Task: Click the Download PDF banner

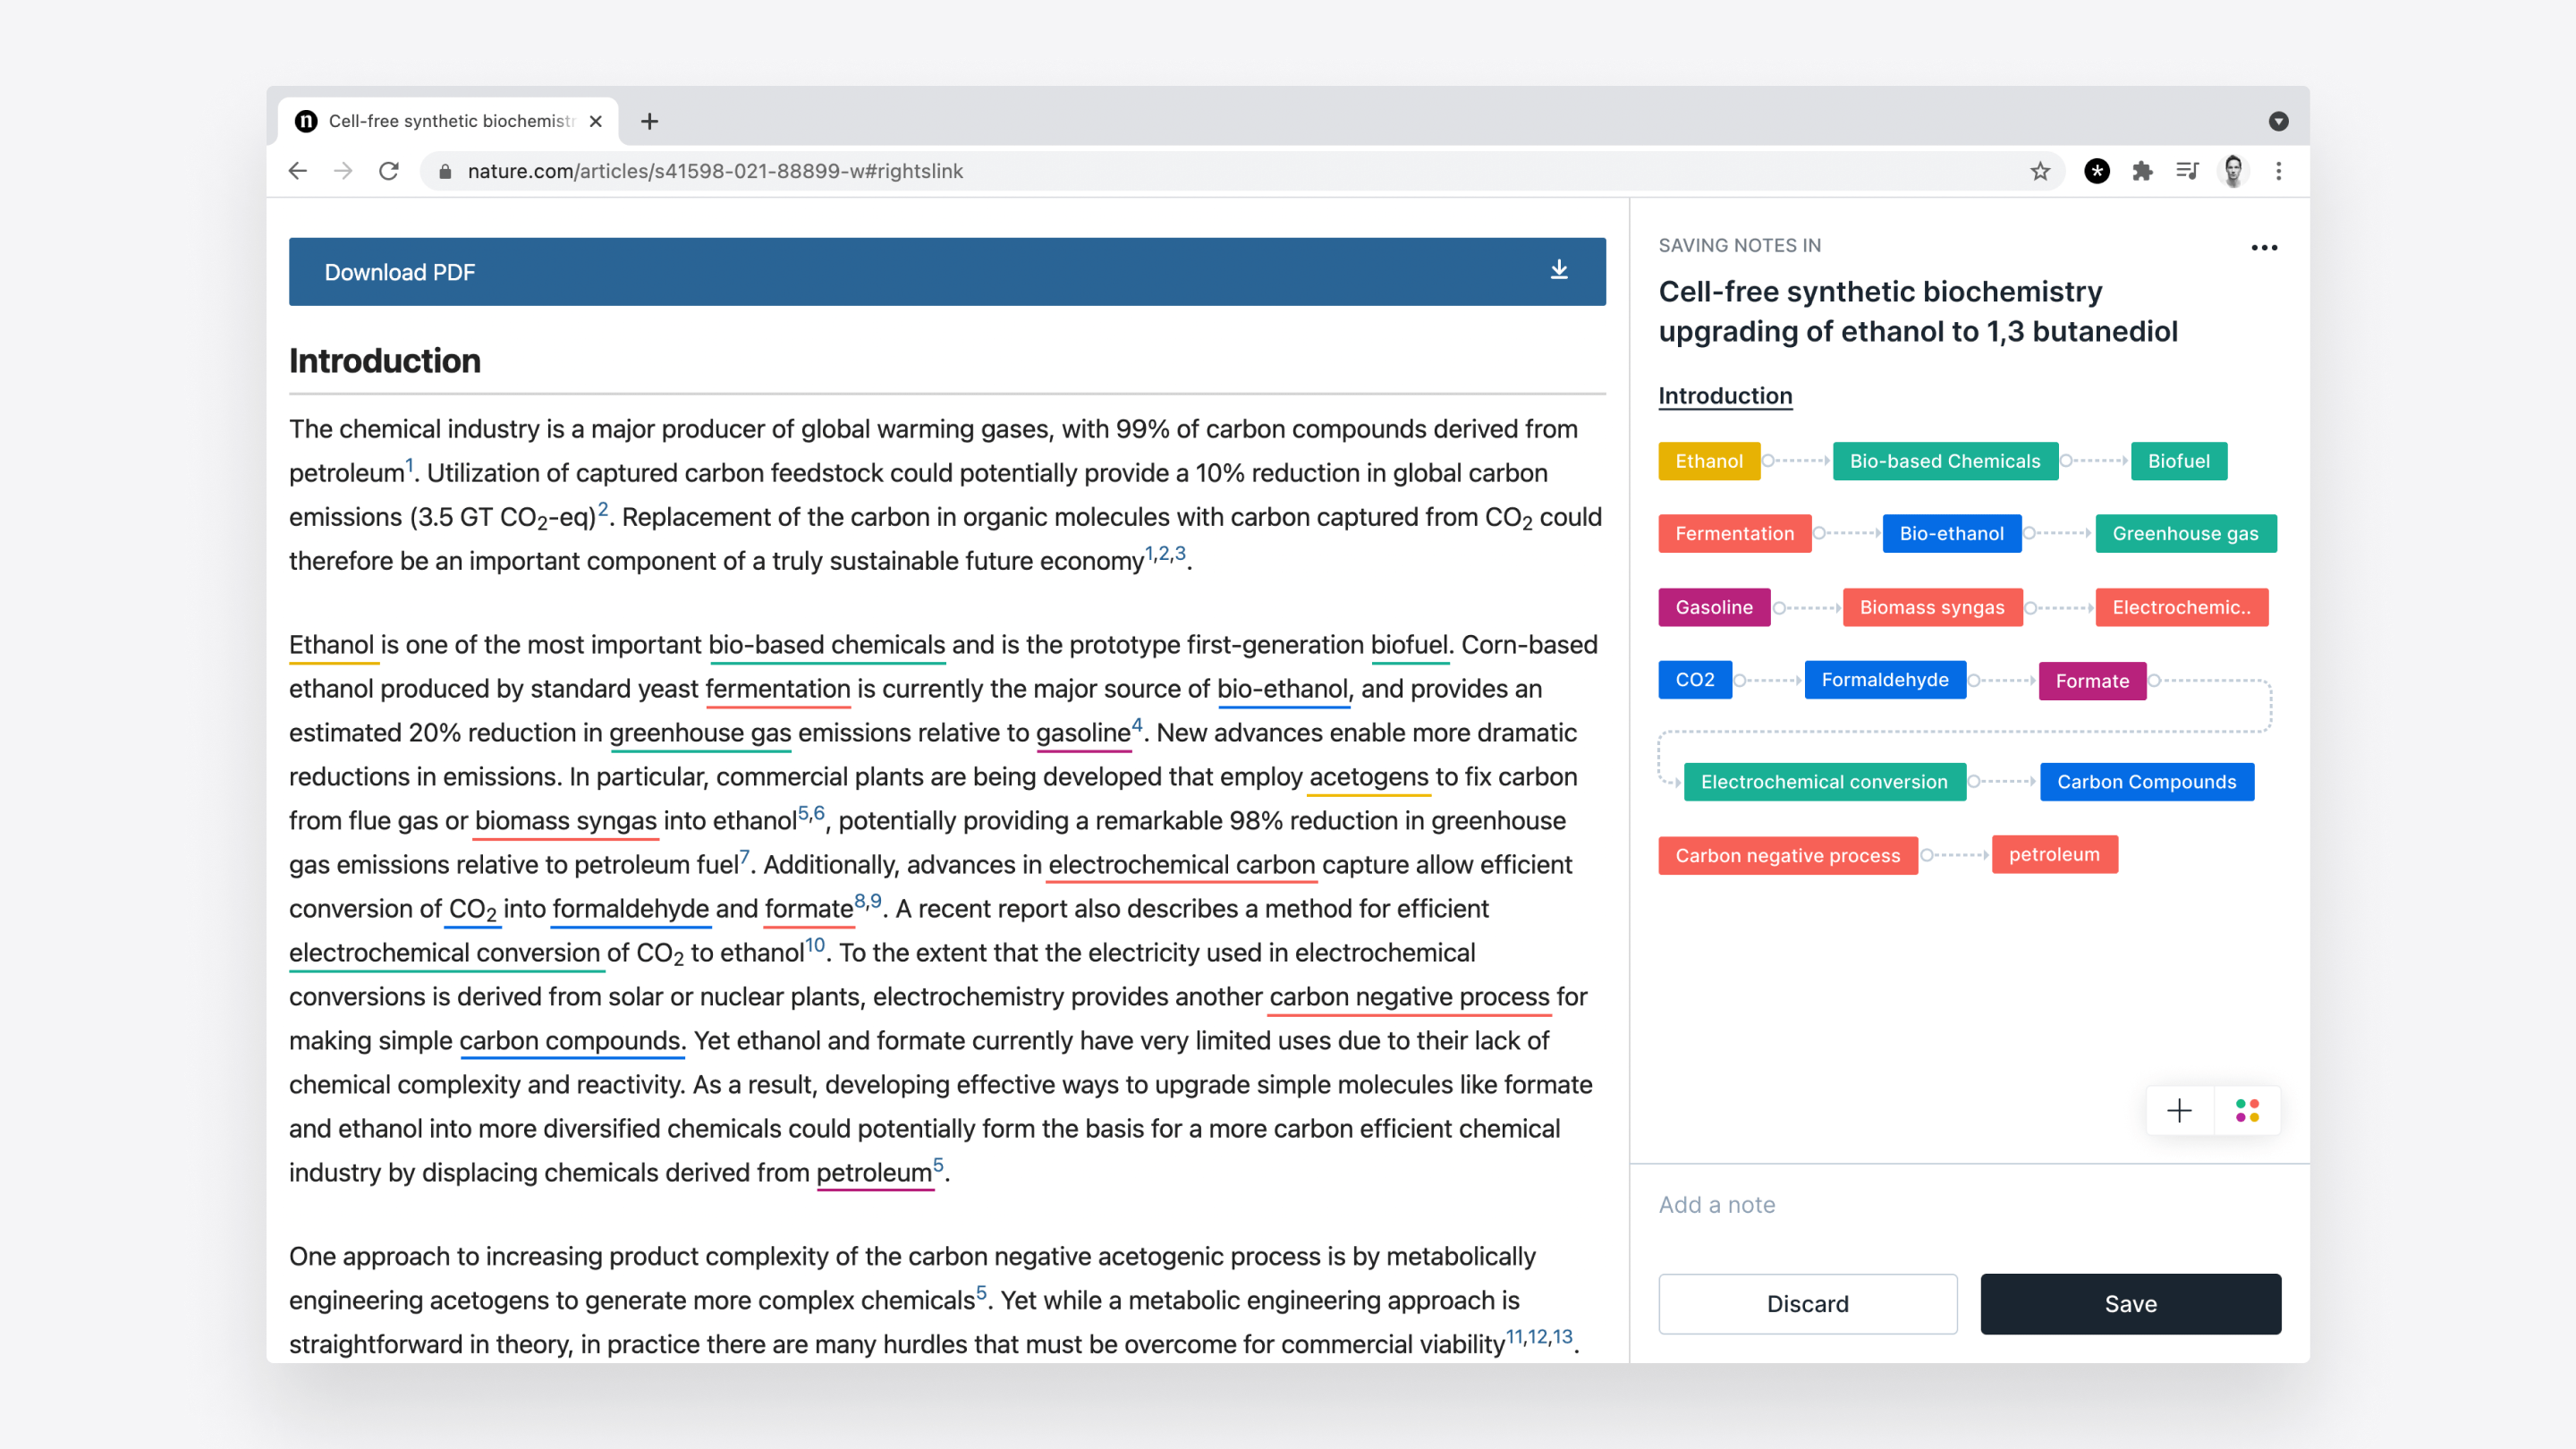Action: (947, 272)
